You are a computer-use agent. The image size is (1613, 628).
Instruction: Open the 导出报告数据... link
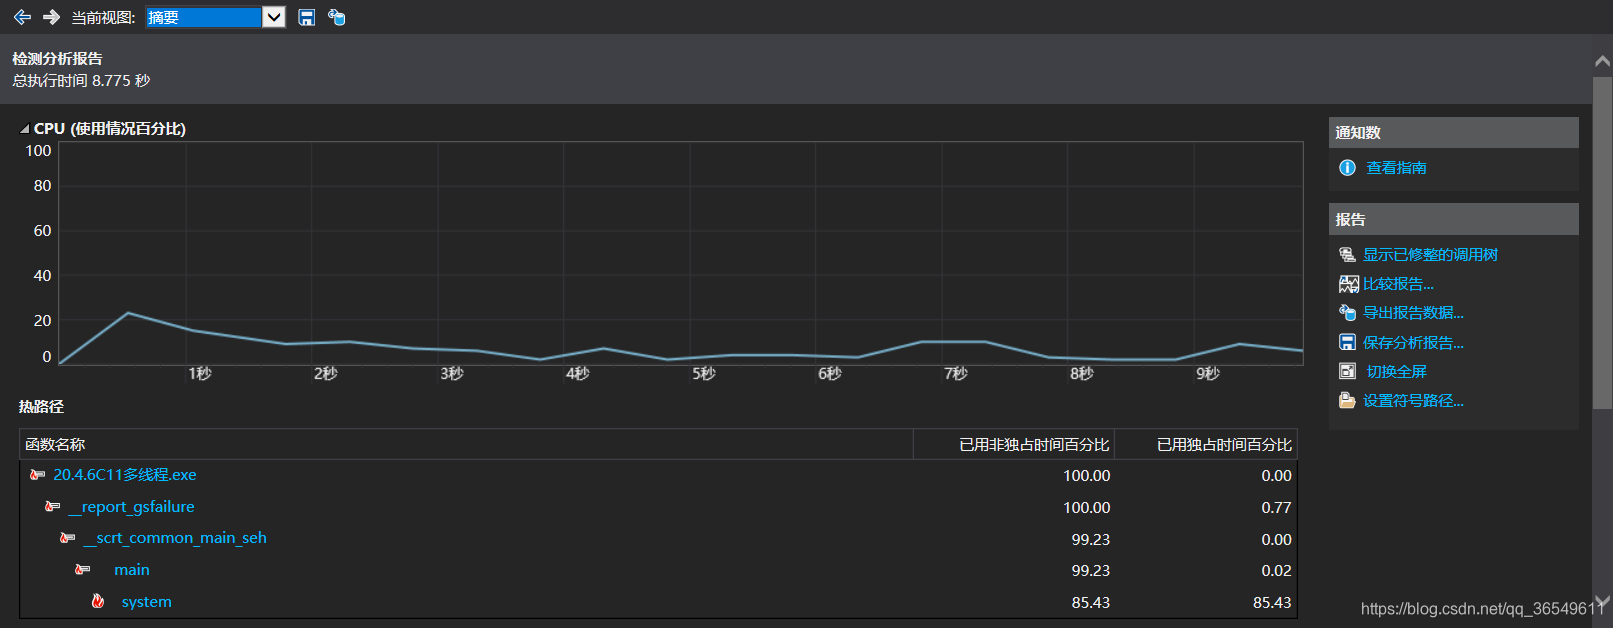pyautogui.click(x=1413, y=313)
